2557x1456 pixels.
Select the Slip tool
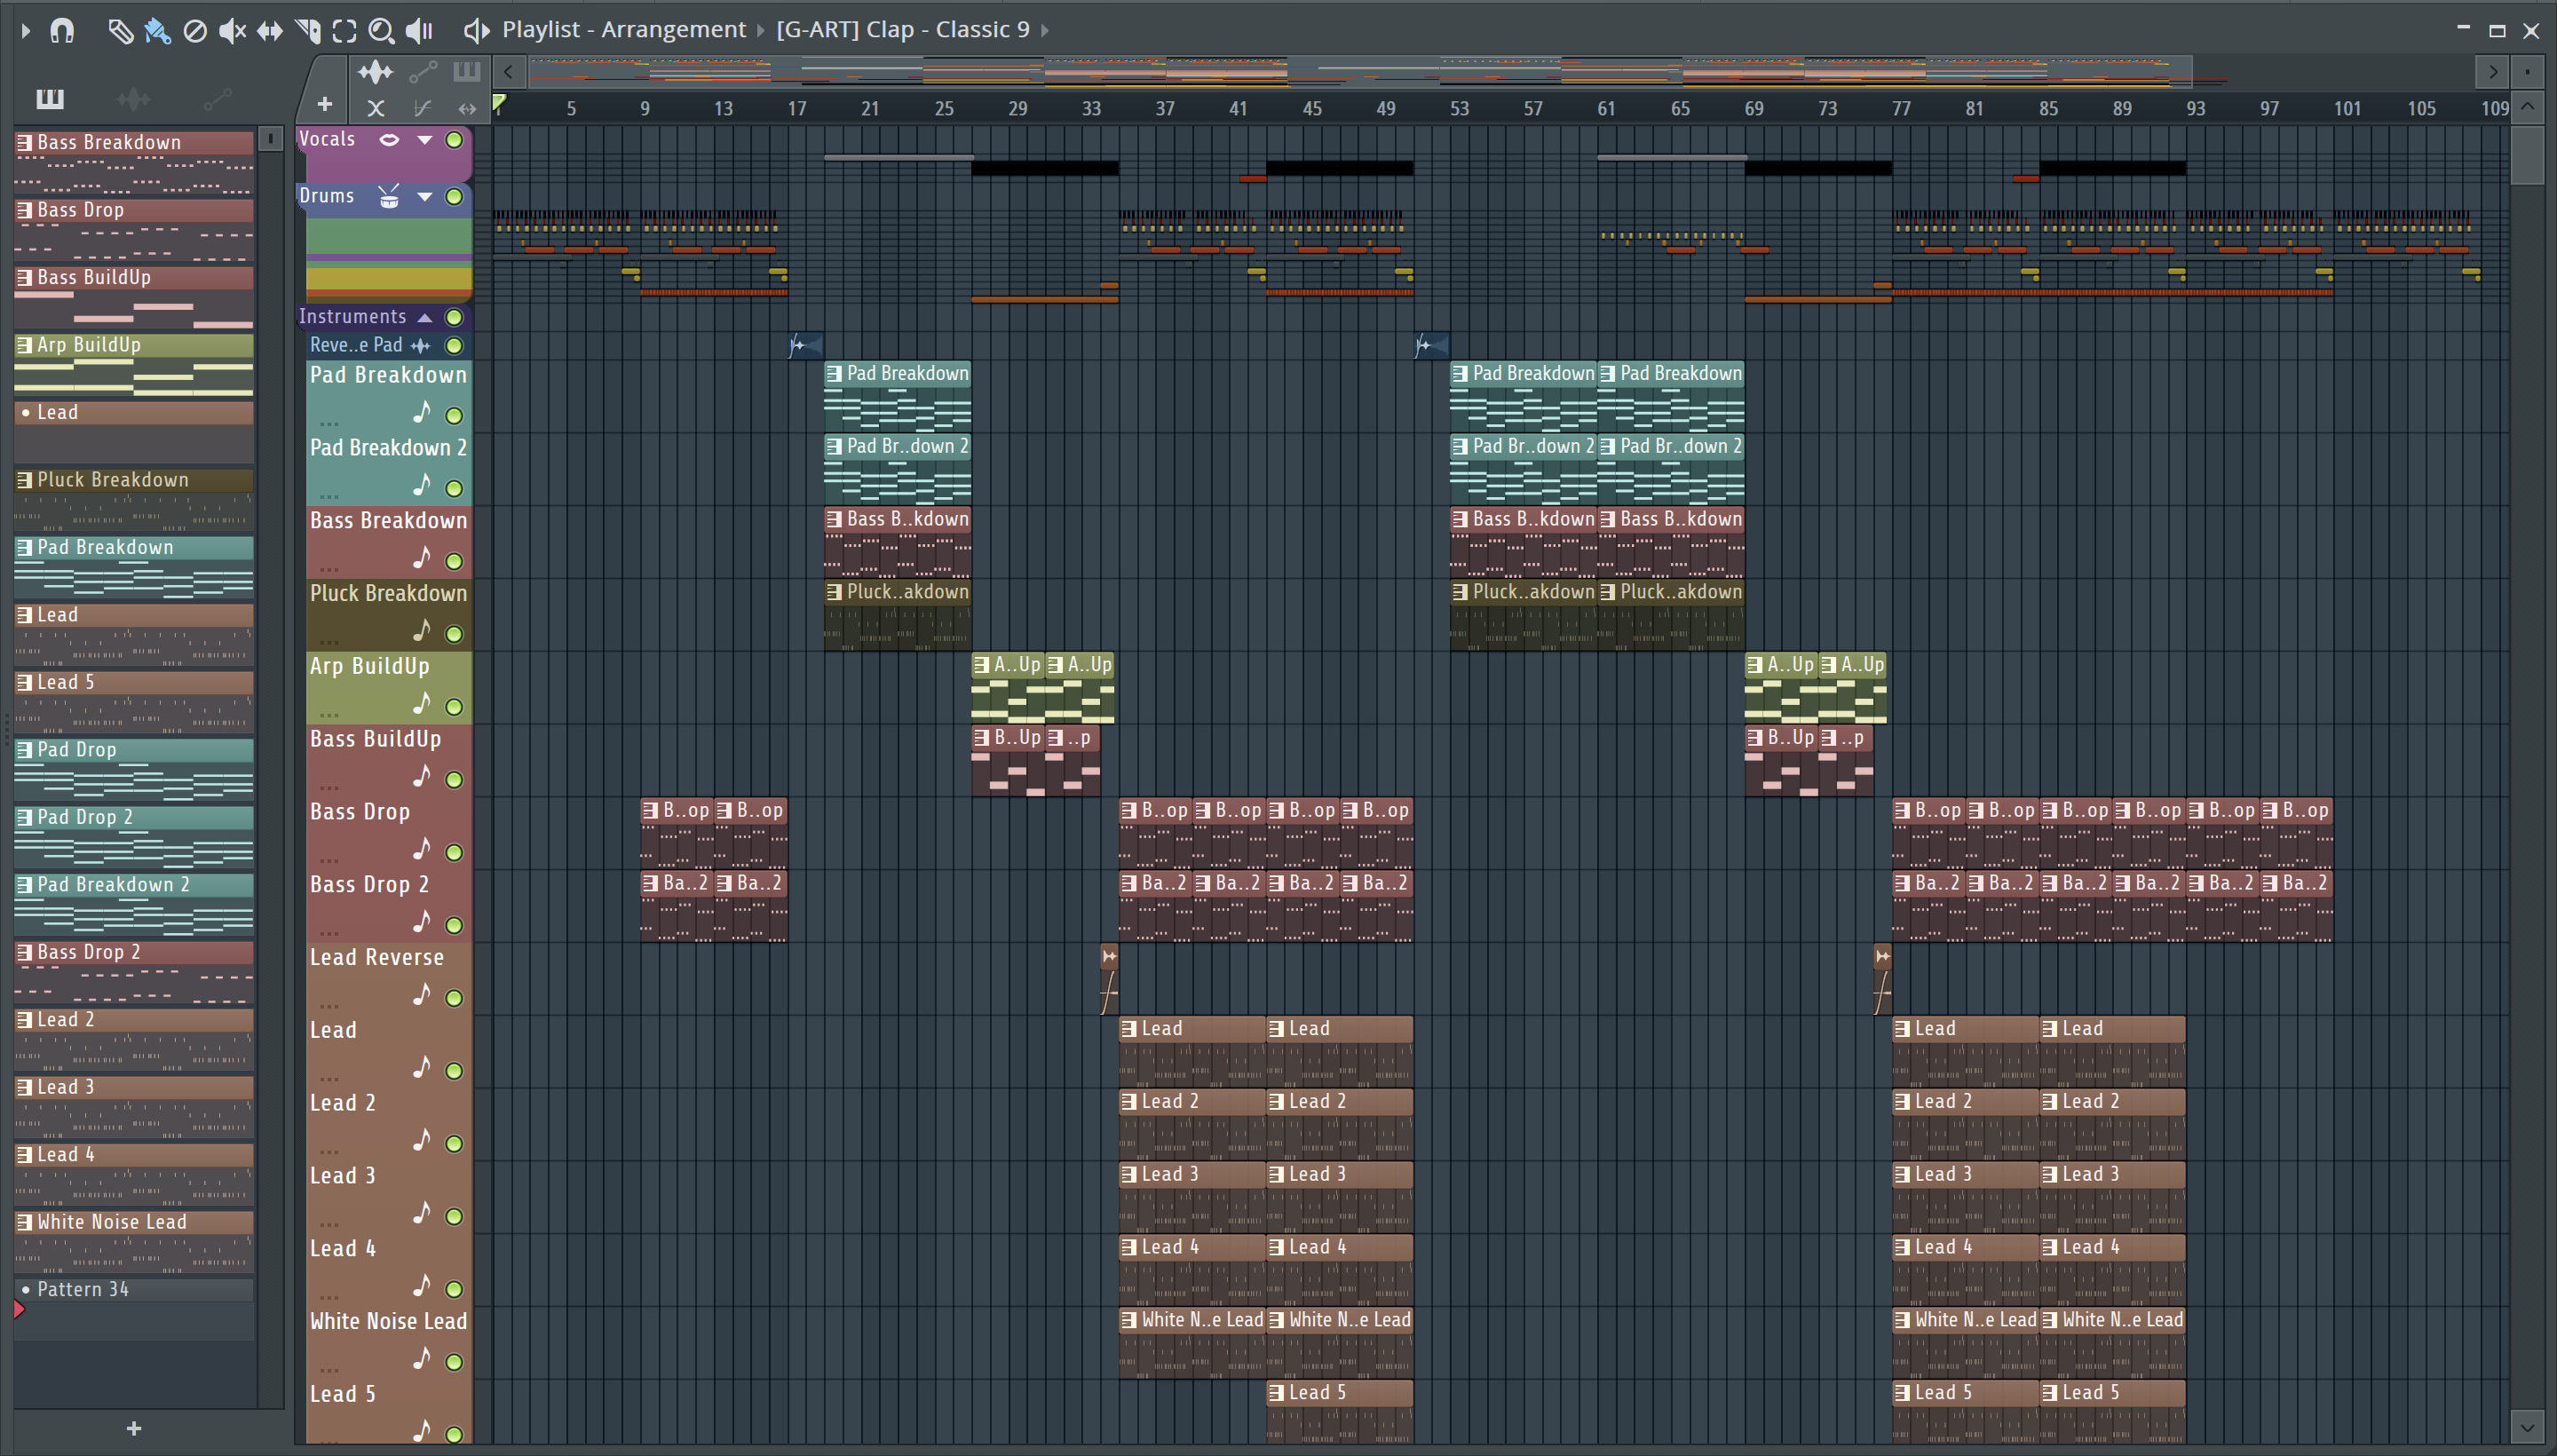tap(269, 30)
